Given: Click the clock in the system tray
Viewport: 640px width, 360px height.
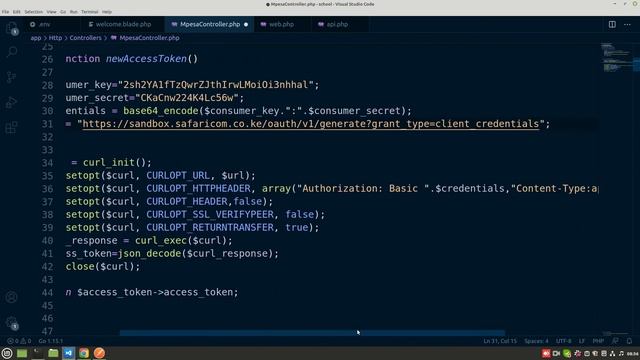Looking at the screenshot, I should click(x=633, y=353).
